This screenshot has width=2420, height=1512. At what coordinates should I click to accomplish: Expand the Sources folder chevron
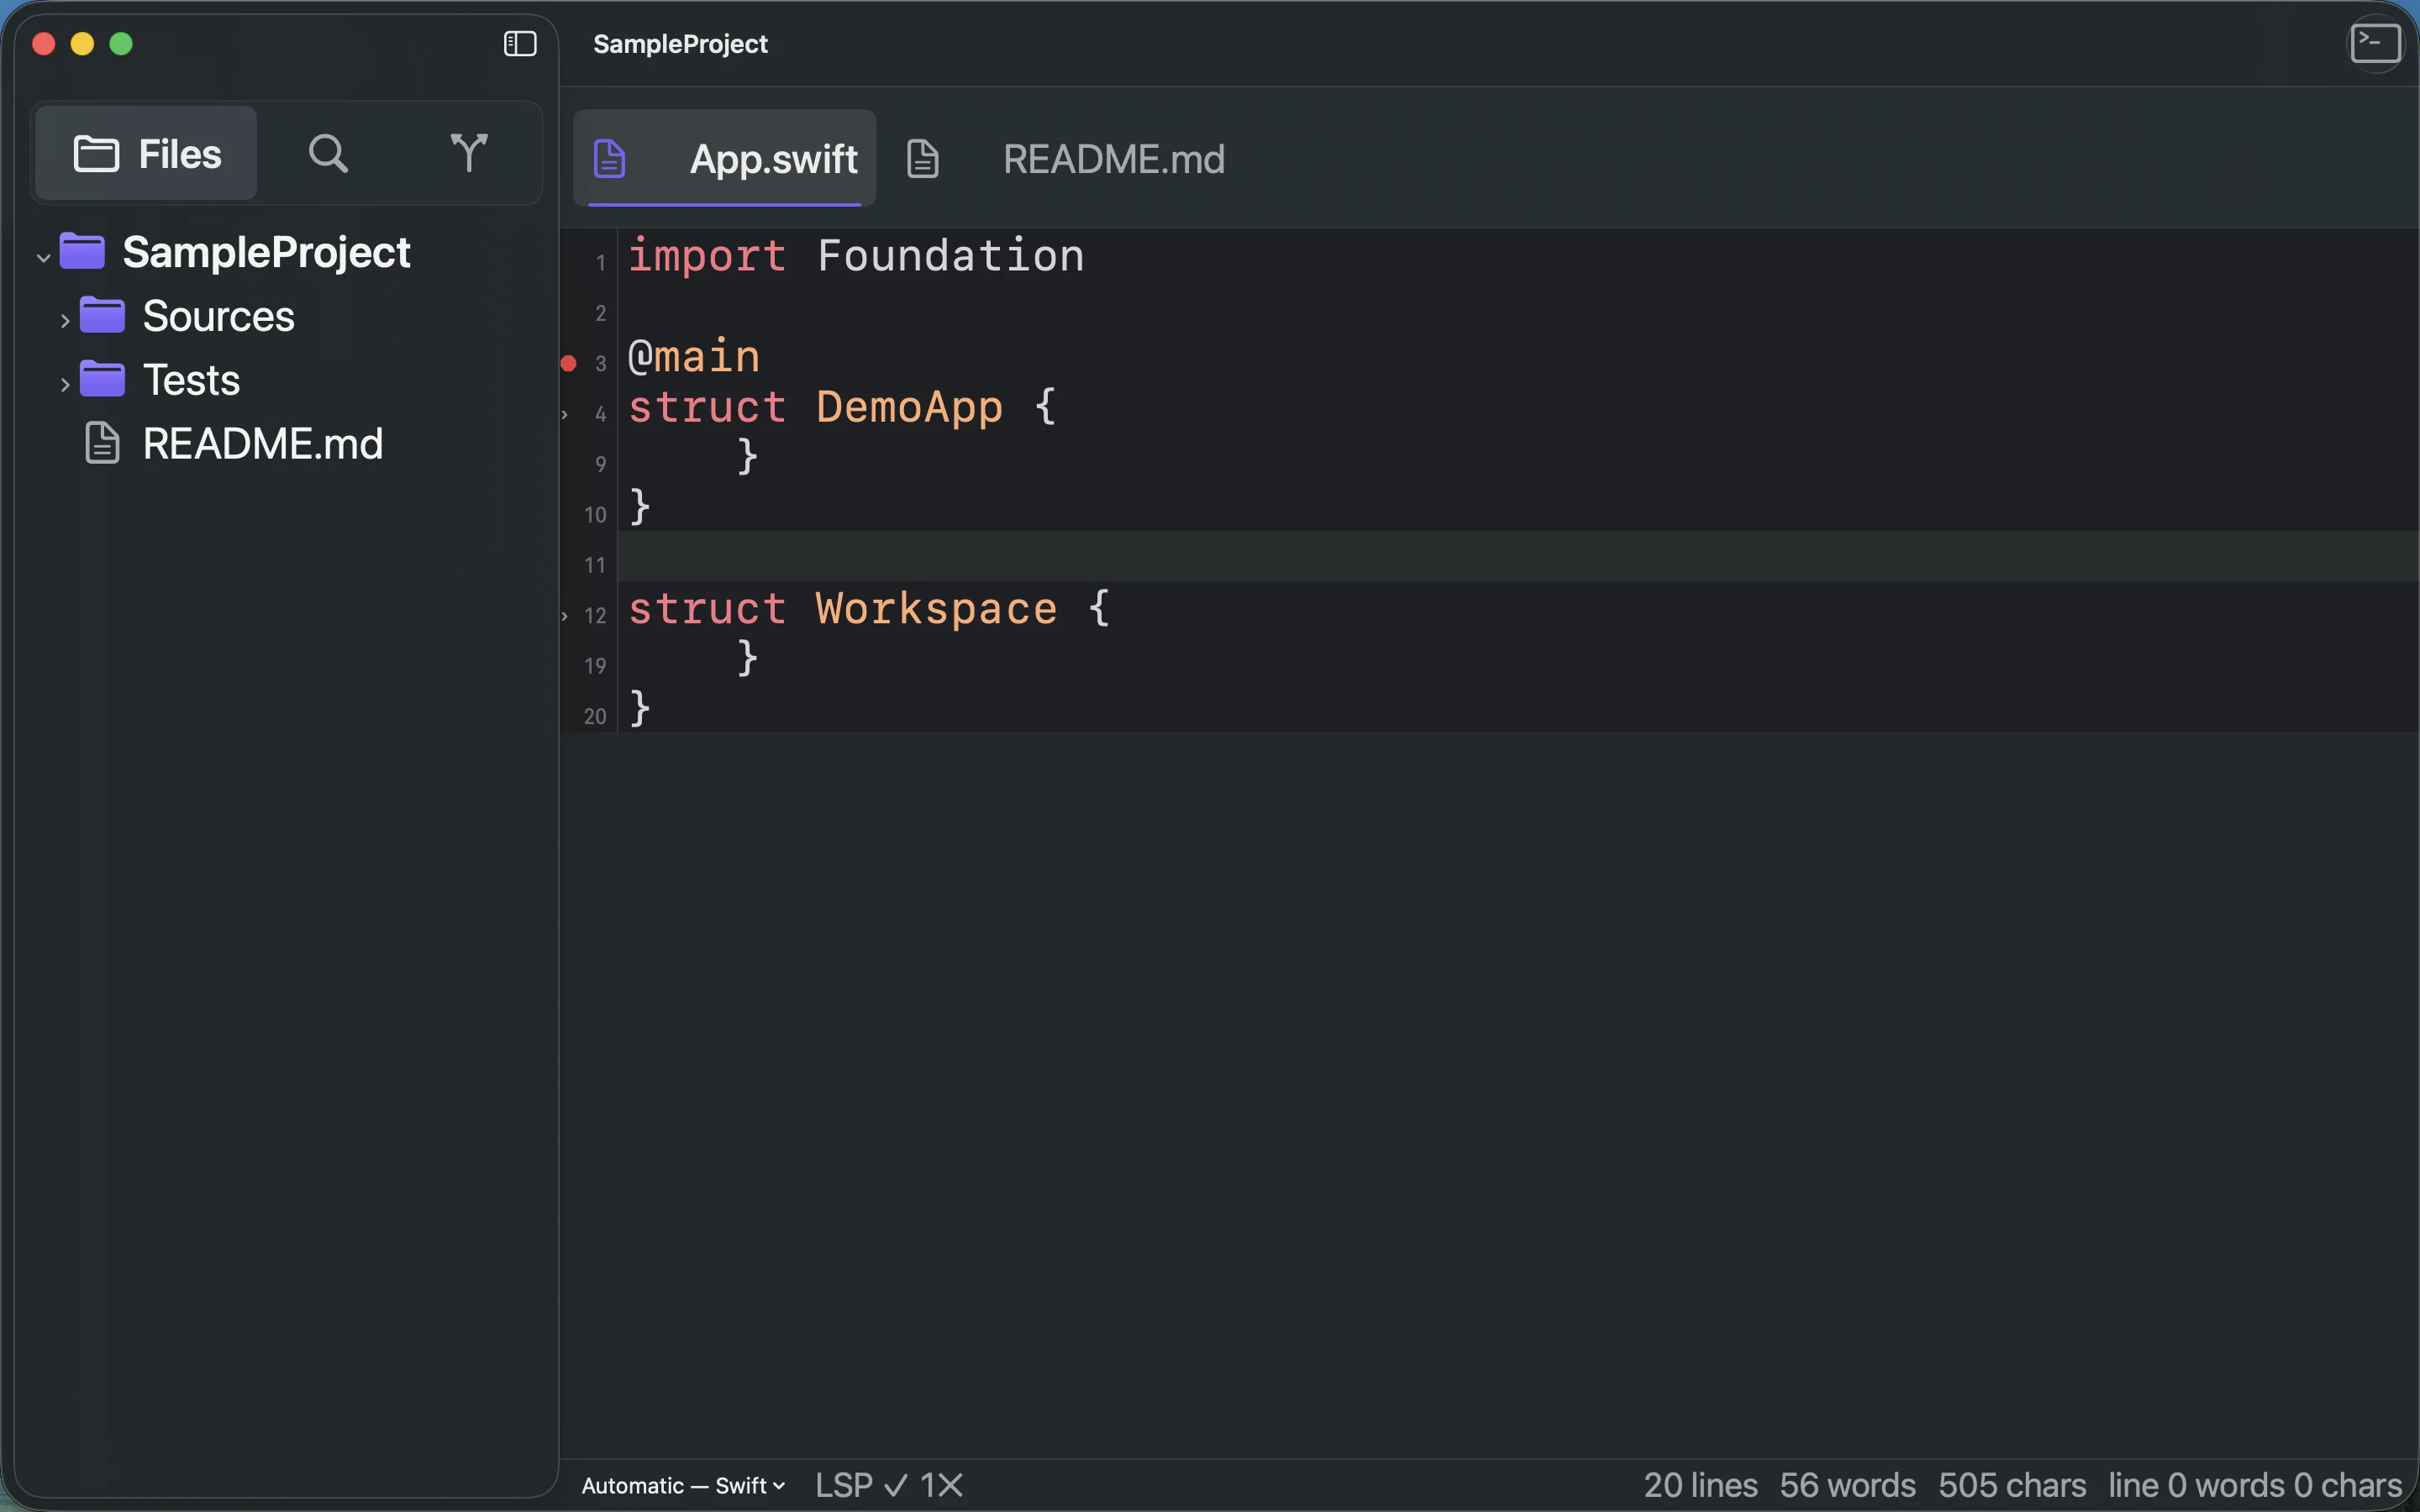(65, 321)
